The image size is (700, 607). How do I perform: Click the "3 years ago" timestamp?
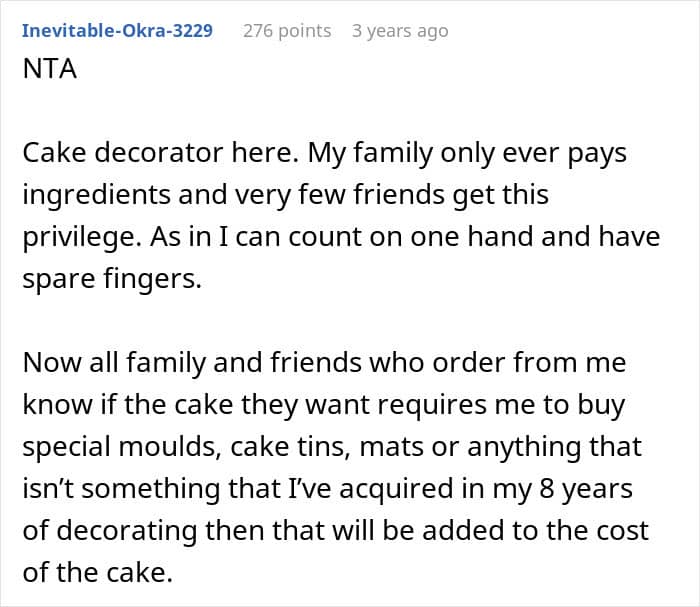pos(400,31)
